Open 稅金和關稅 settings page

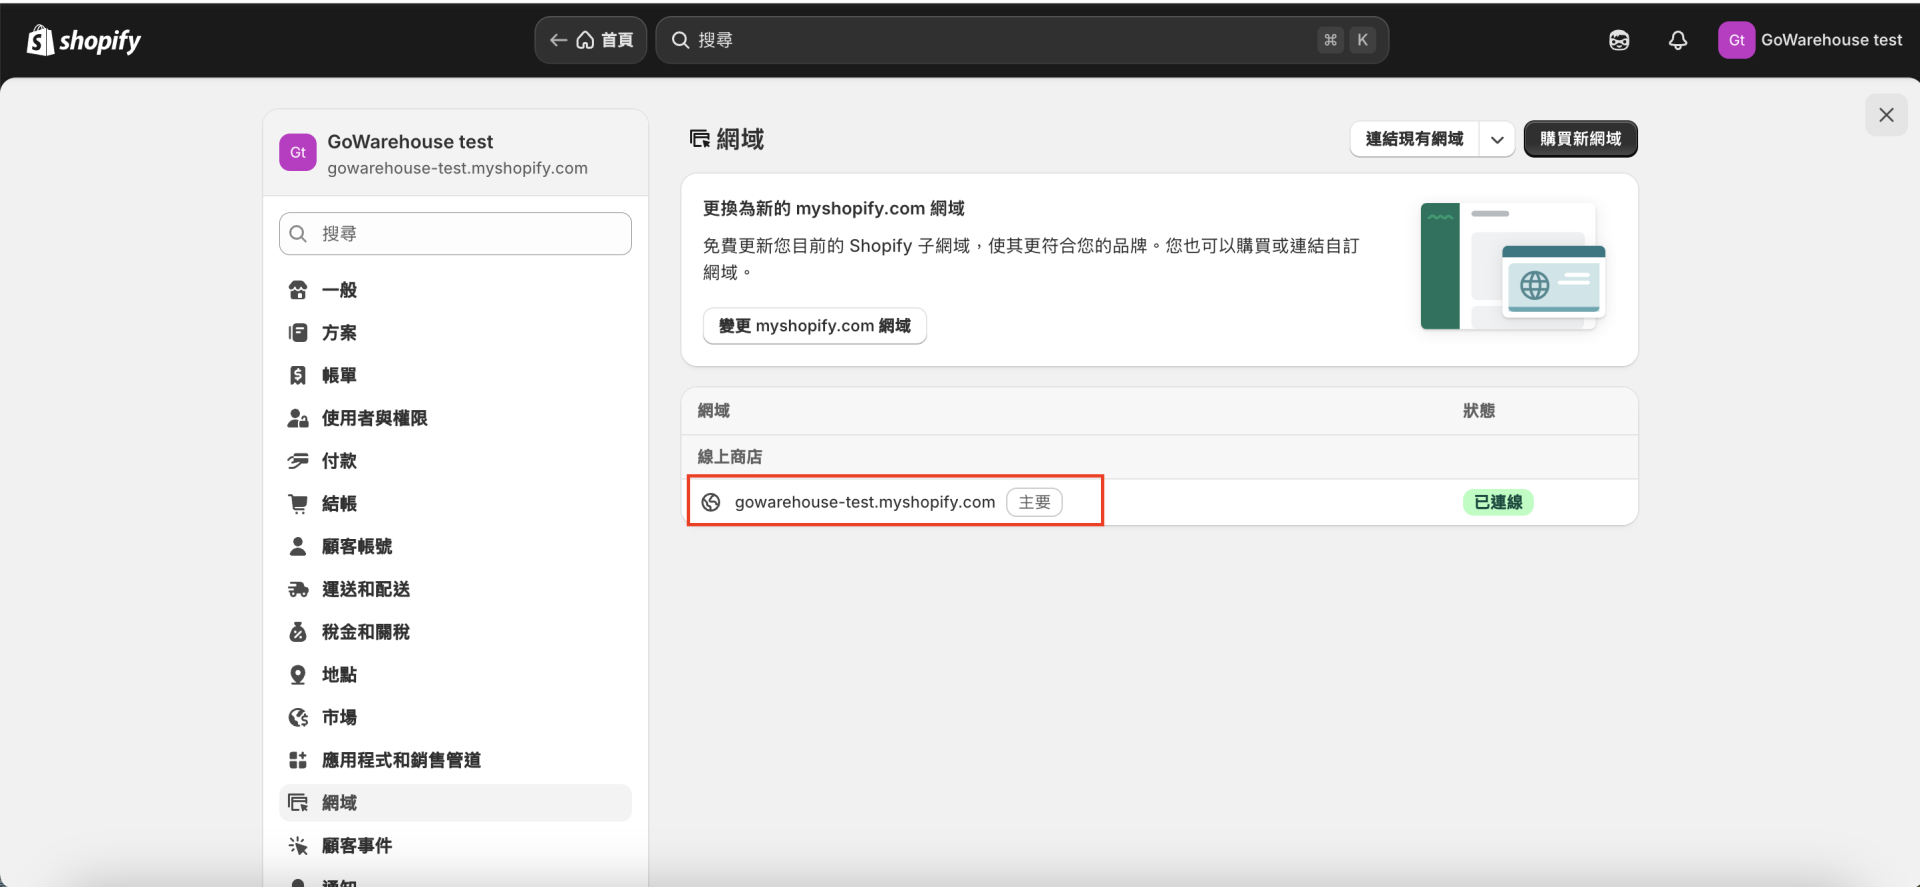point(365,632)
